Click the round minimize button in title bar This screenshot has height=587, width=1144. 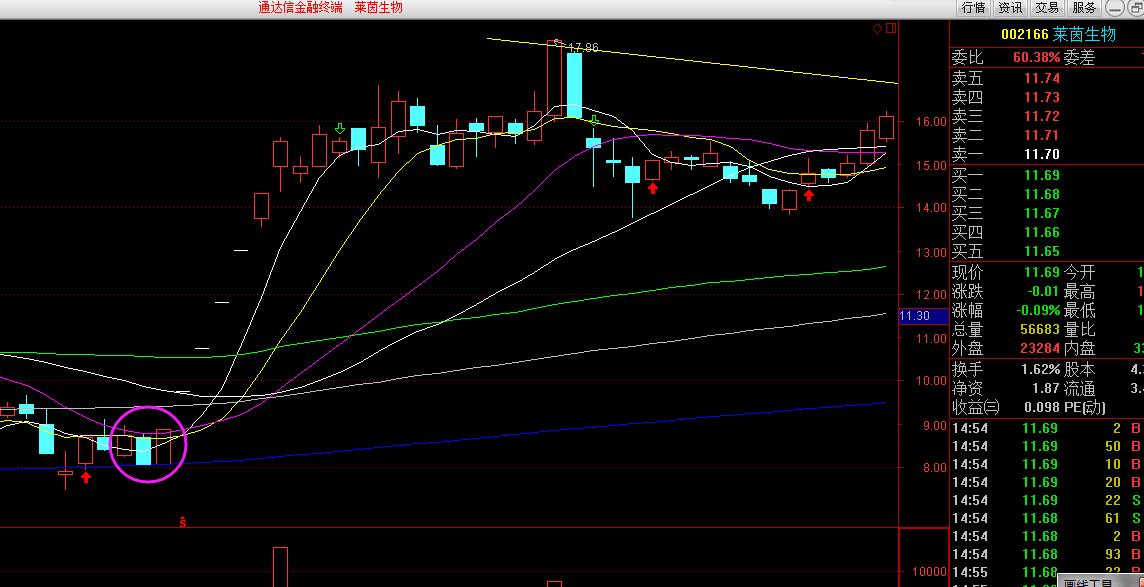1115,8
